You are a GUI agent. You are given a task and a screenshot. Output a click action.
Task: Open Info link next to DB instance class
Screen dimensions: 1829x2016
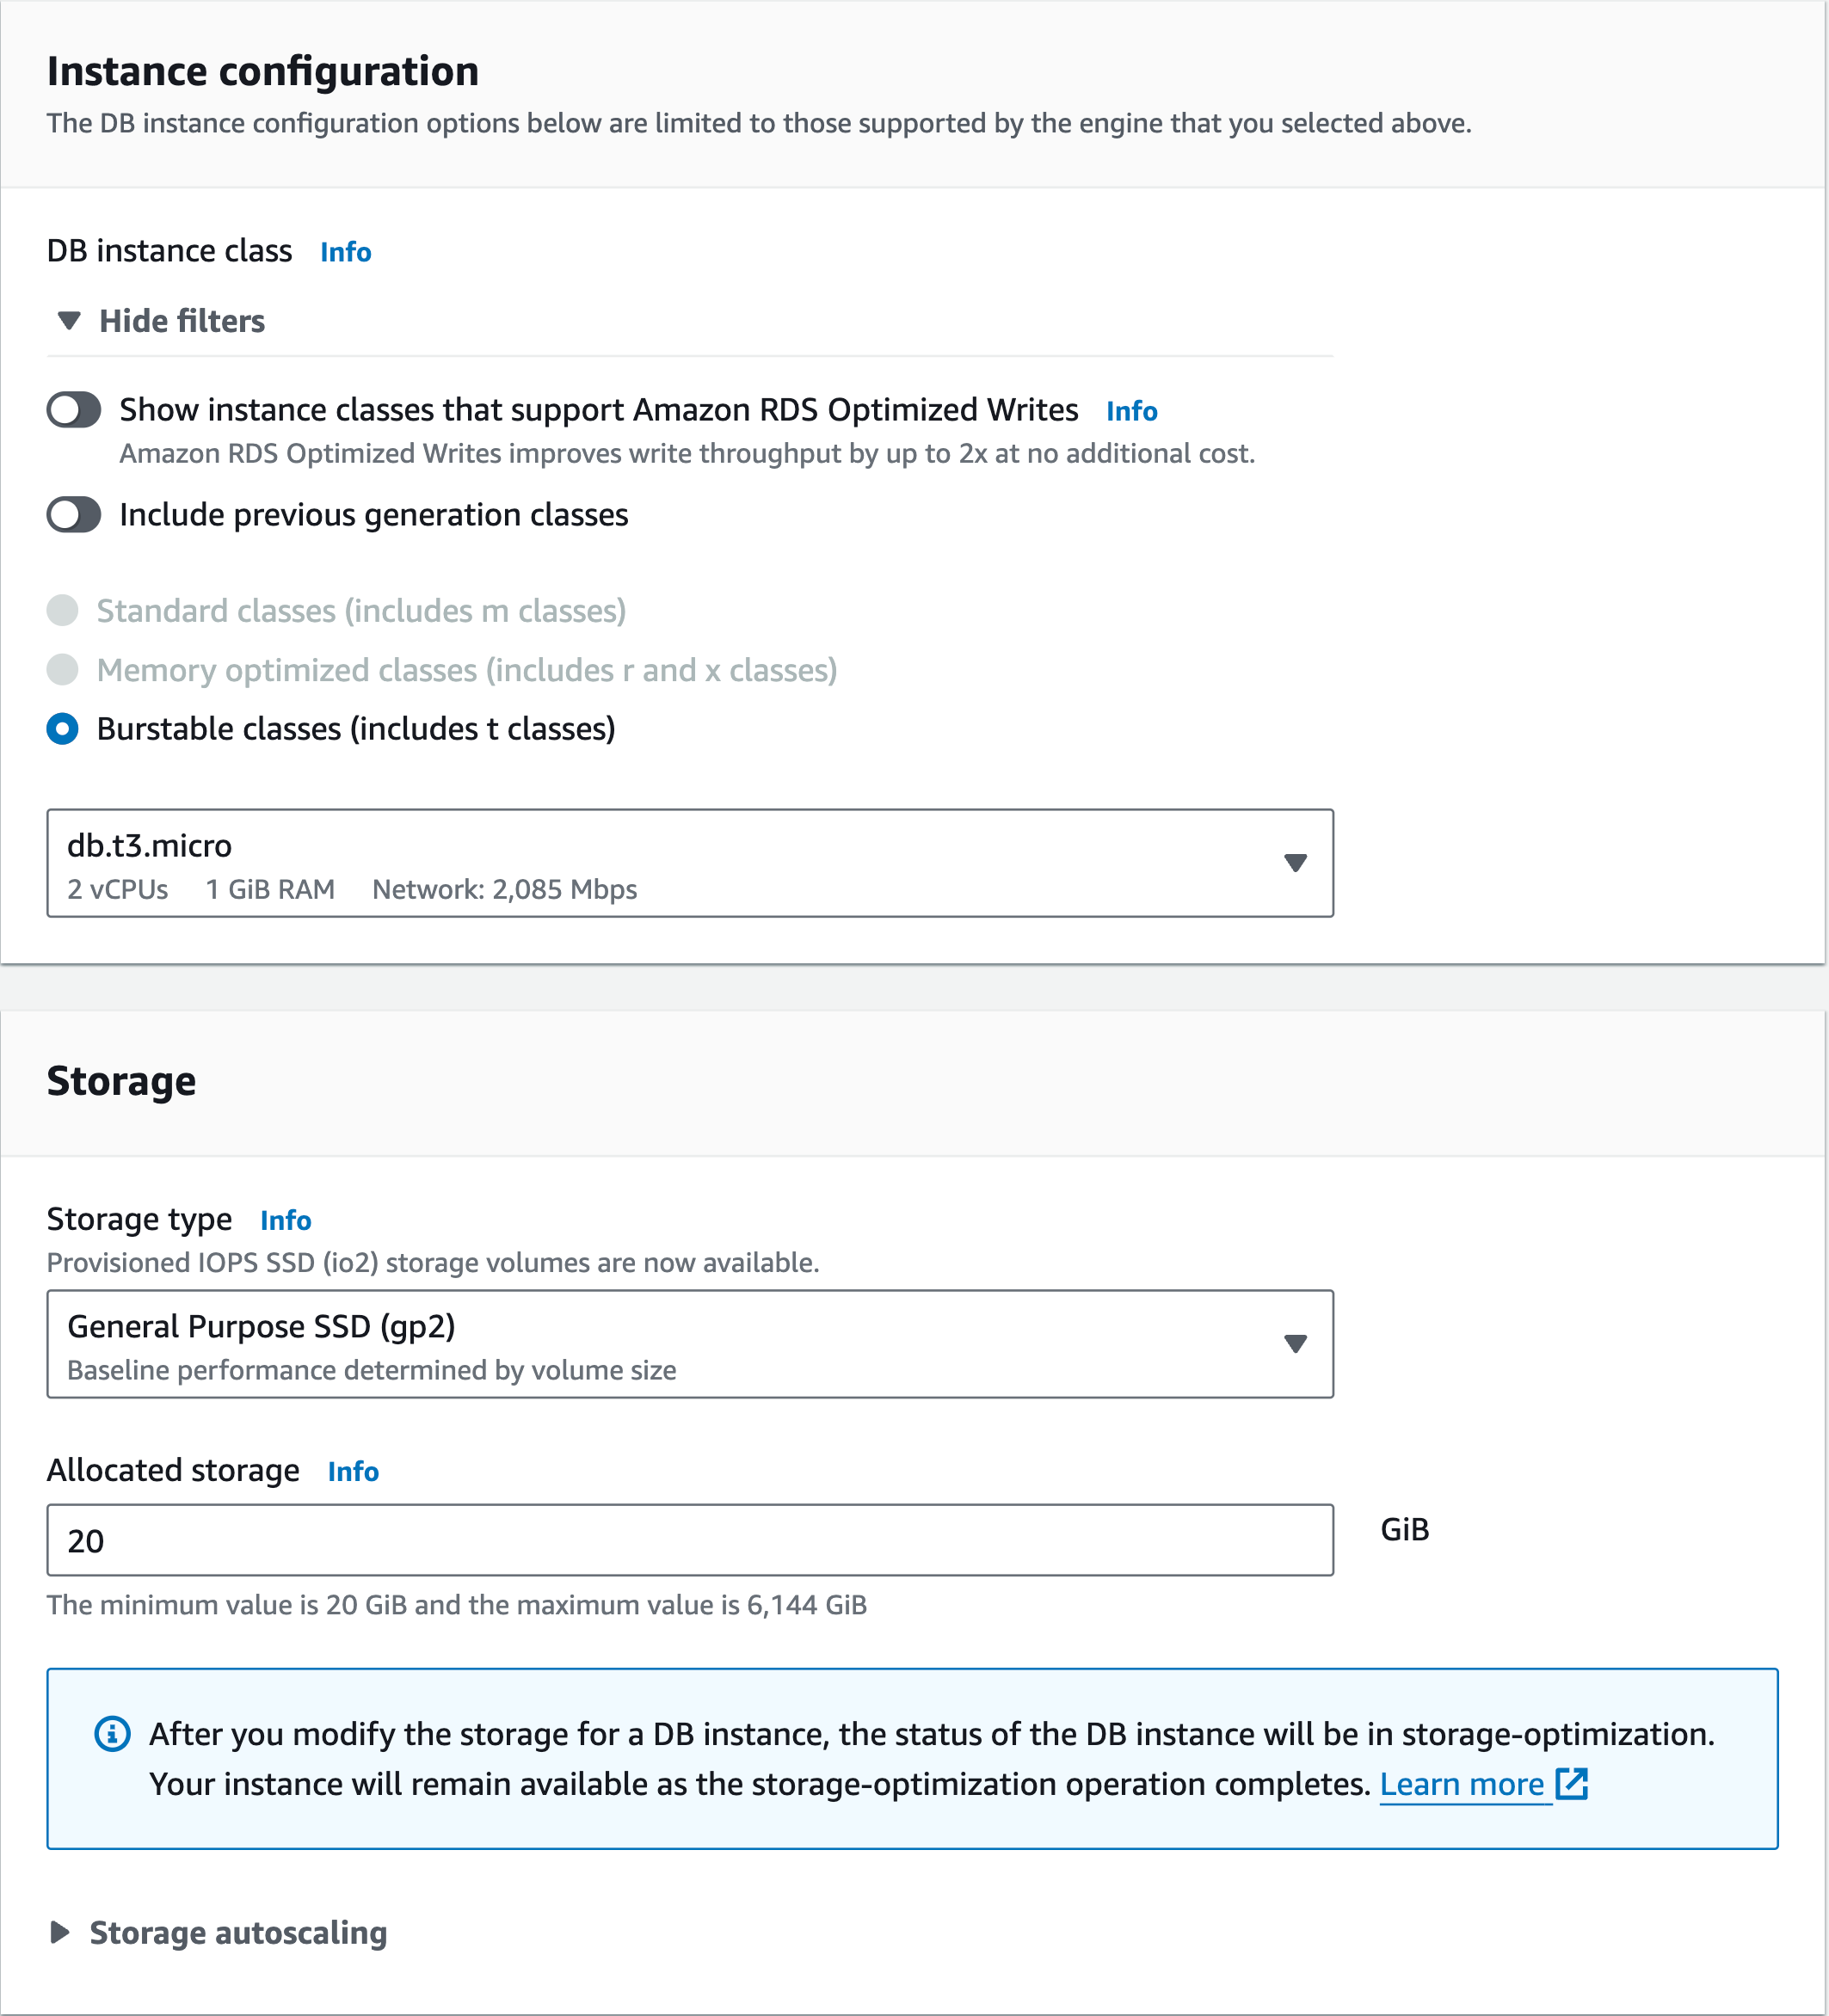[346, 252]
